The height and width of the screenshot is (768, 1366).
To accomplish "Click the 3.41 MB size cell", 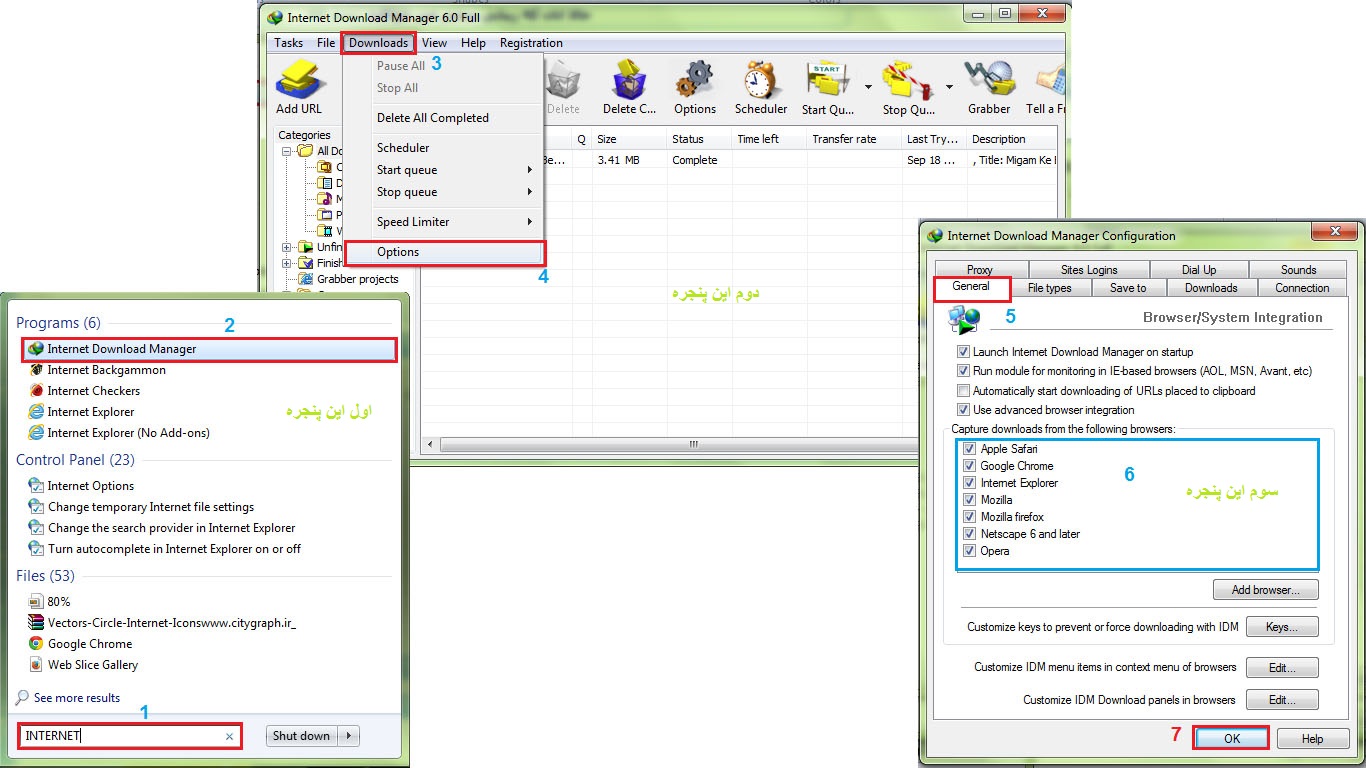I will 618,160.
